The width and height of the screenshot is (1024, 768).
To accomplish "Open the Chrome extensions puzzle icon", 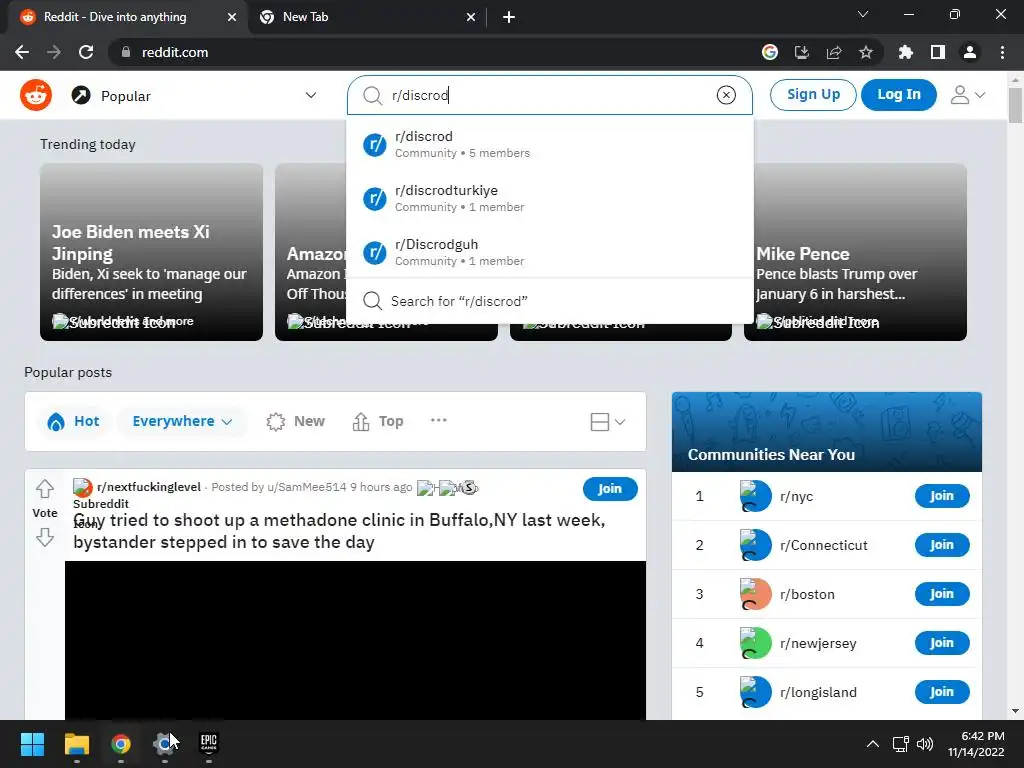I will [x=906, y=52].
